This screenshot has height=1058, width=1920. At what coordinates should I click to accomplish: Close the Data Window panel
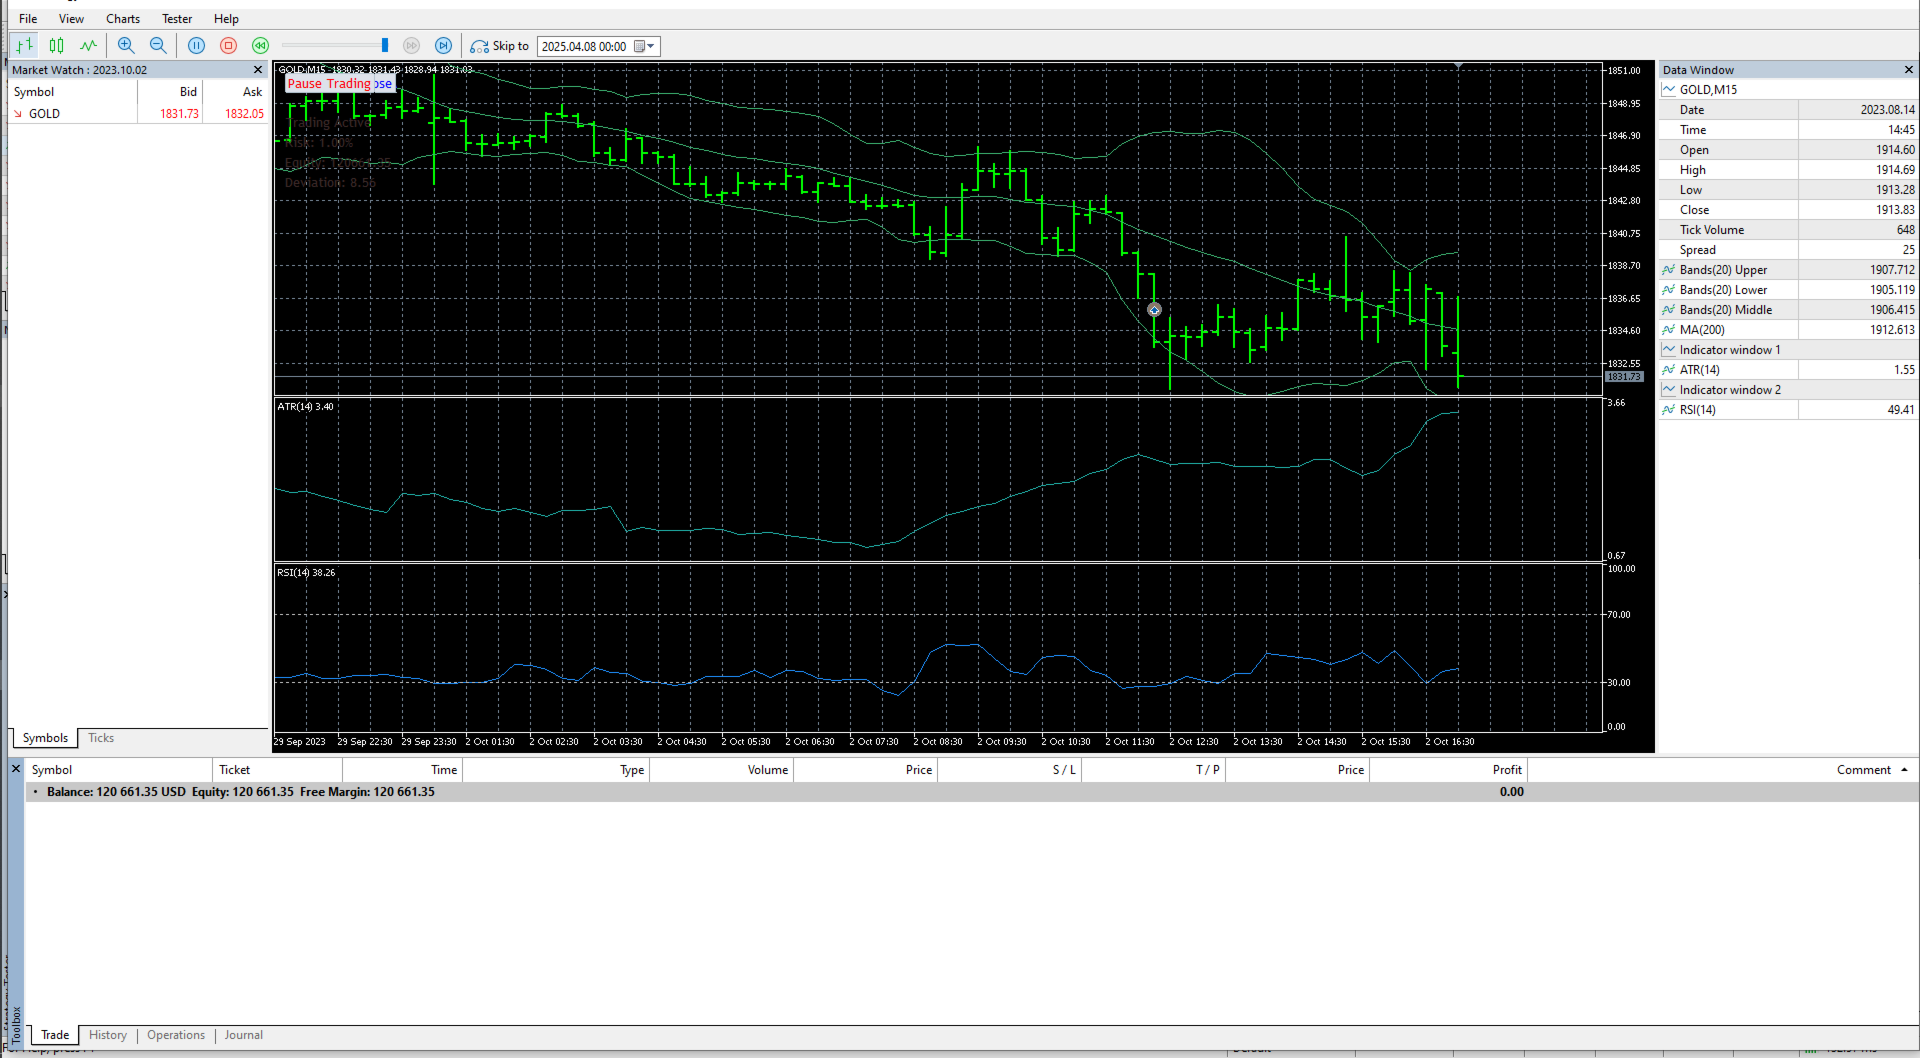point(1909,70)
